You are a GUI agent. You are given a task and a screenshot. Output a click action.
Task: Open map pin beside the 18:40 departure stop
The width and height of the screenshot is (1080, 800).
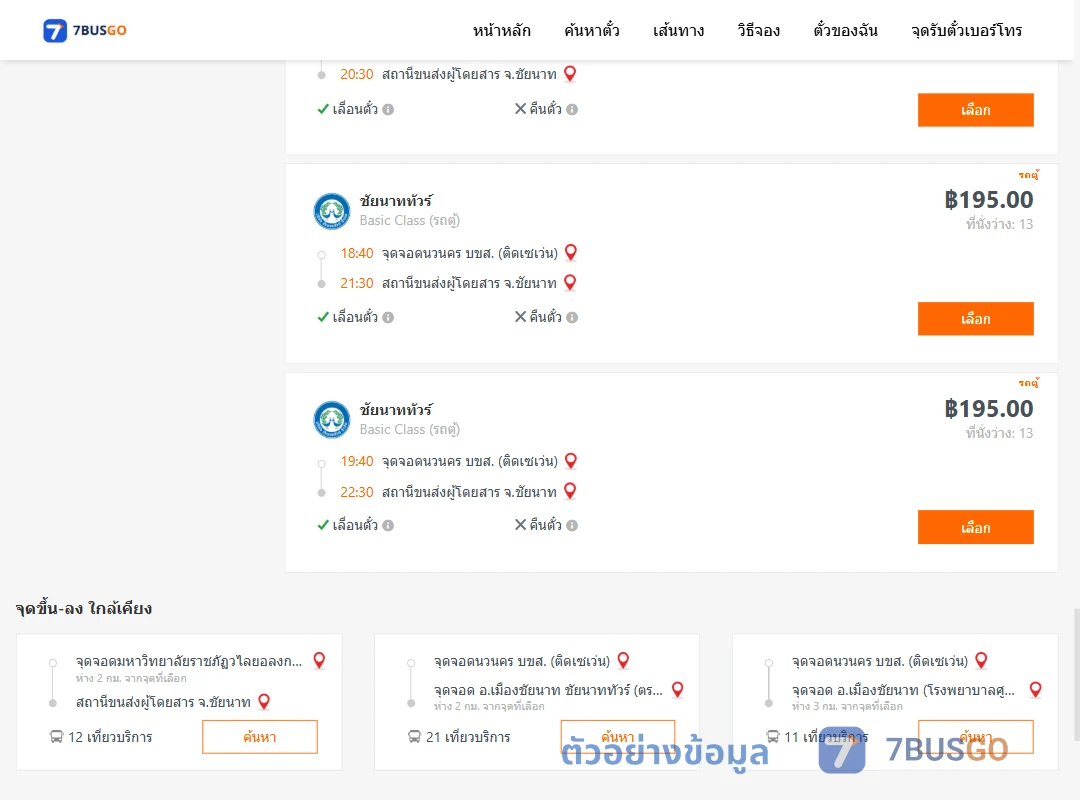[570, 253]
